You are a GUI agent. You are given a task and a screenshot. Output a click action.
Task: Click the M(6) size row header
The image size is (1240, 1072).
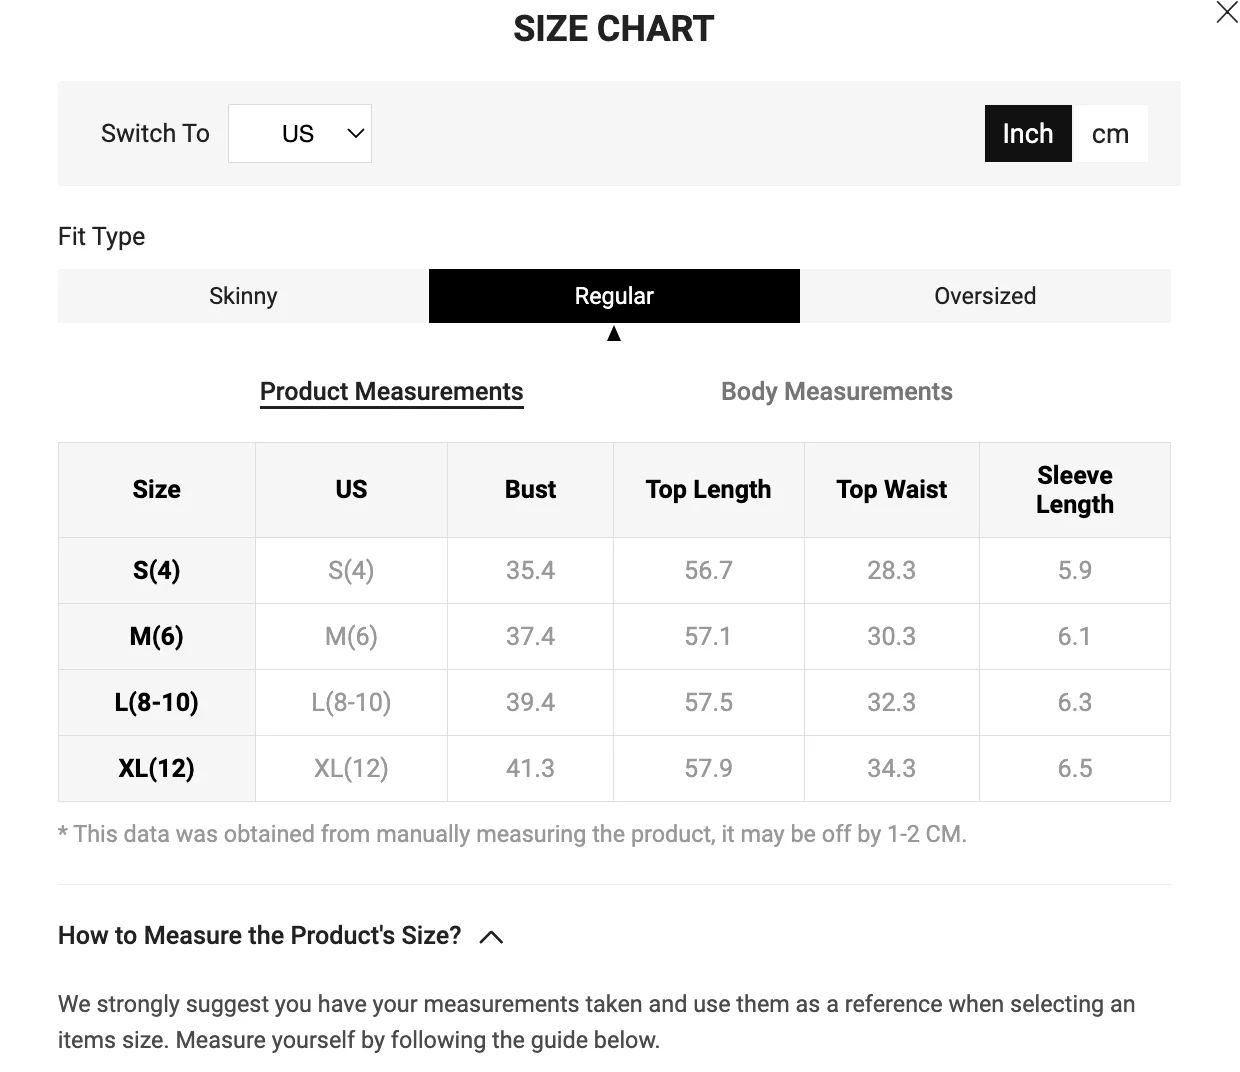[157, 636]
